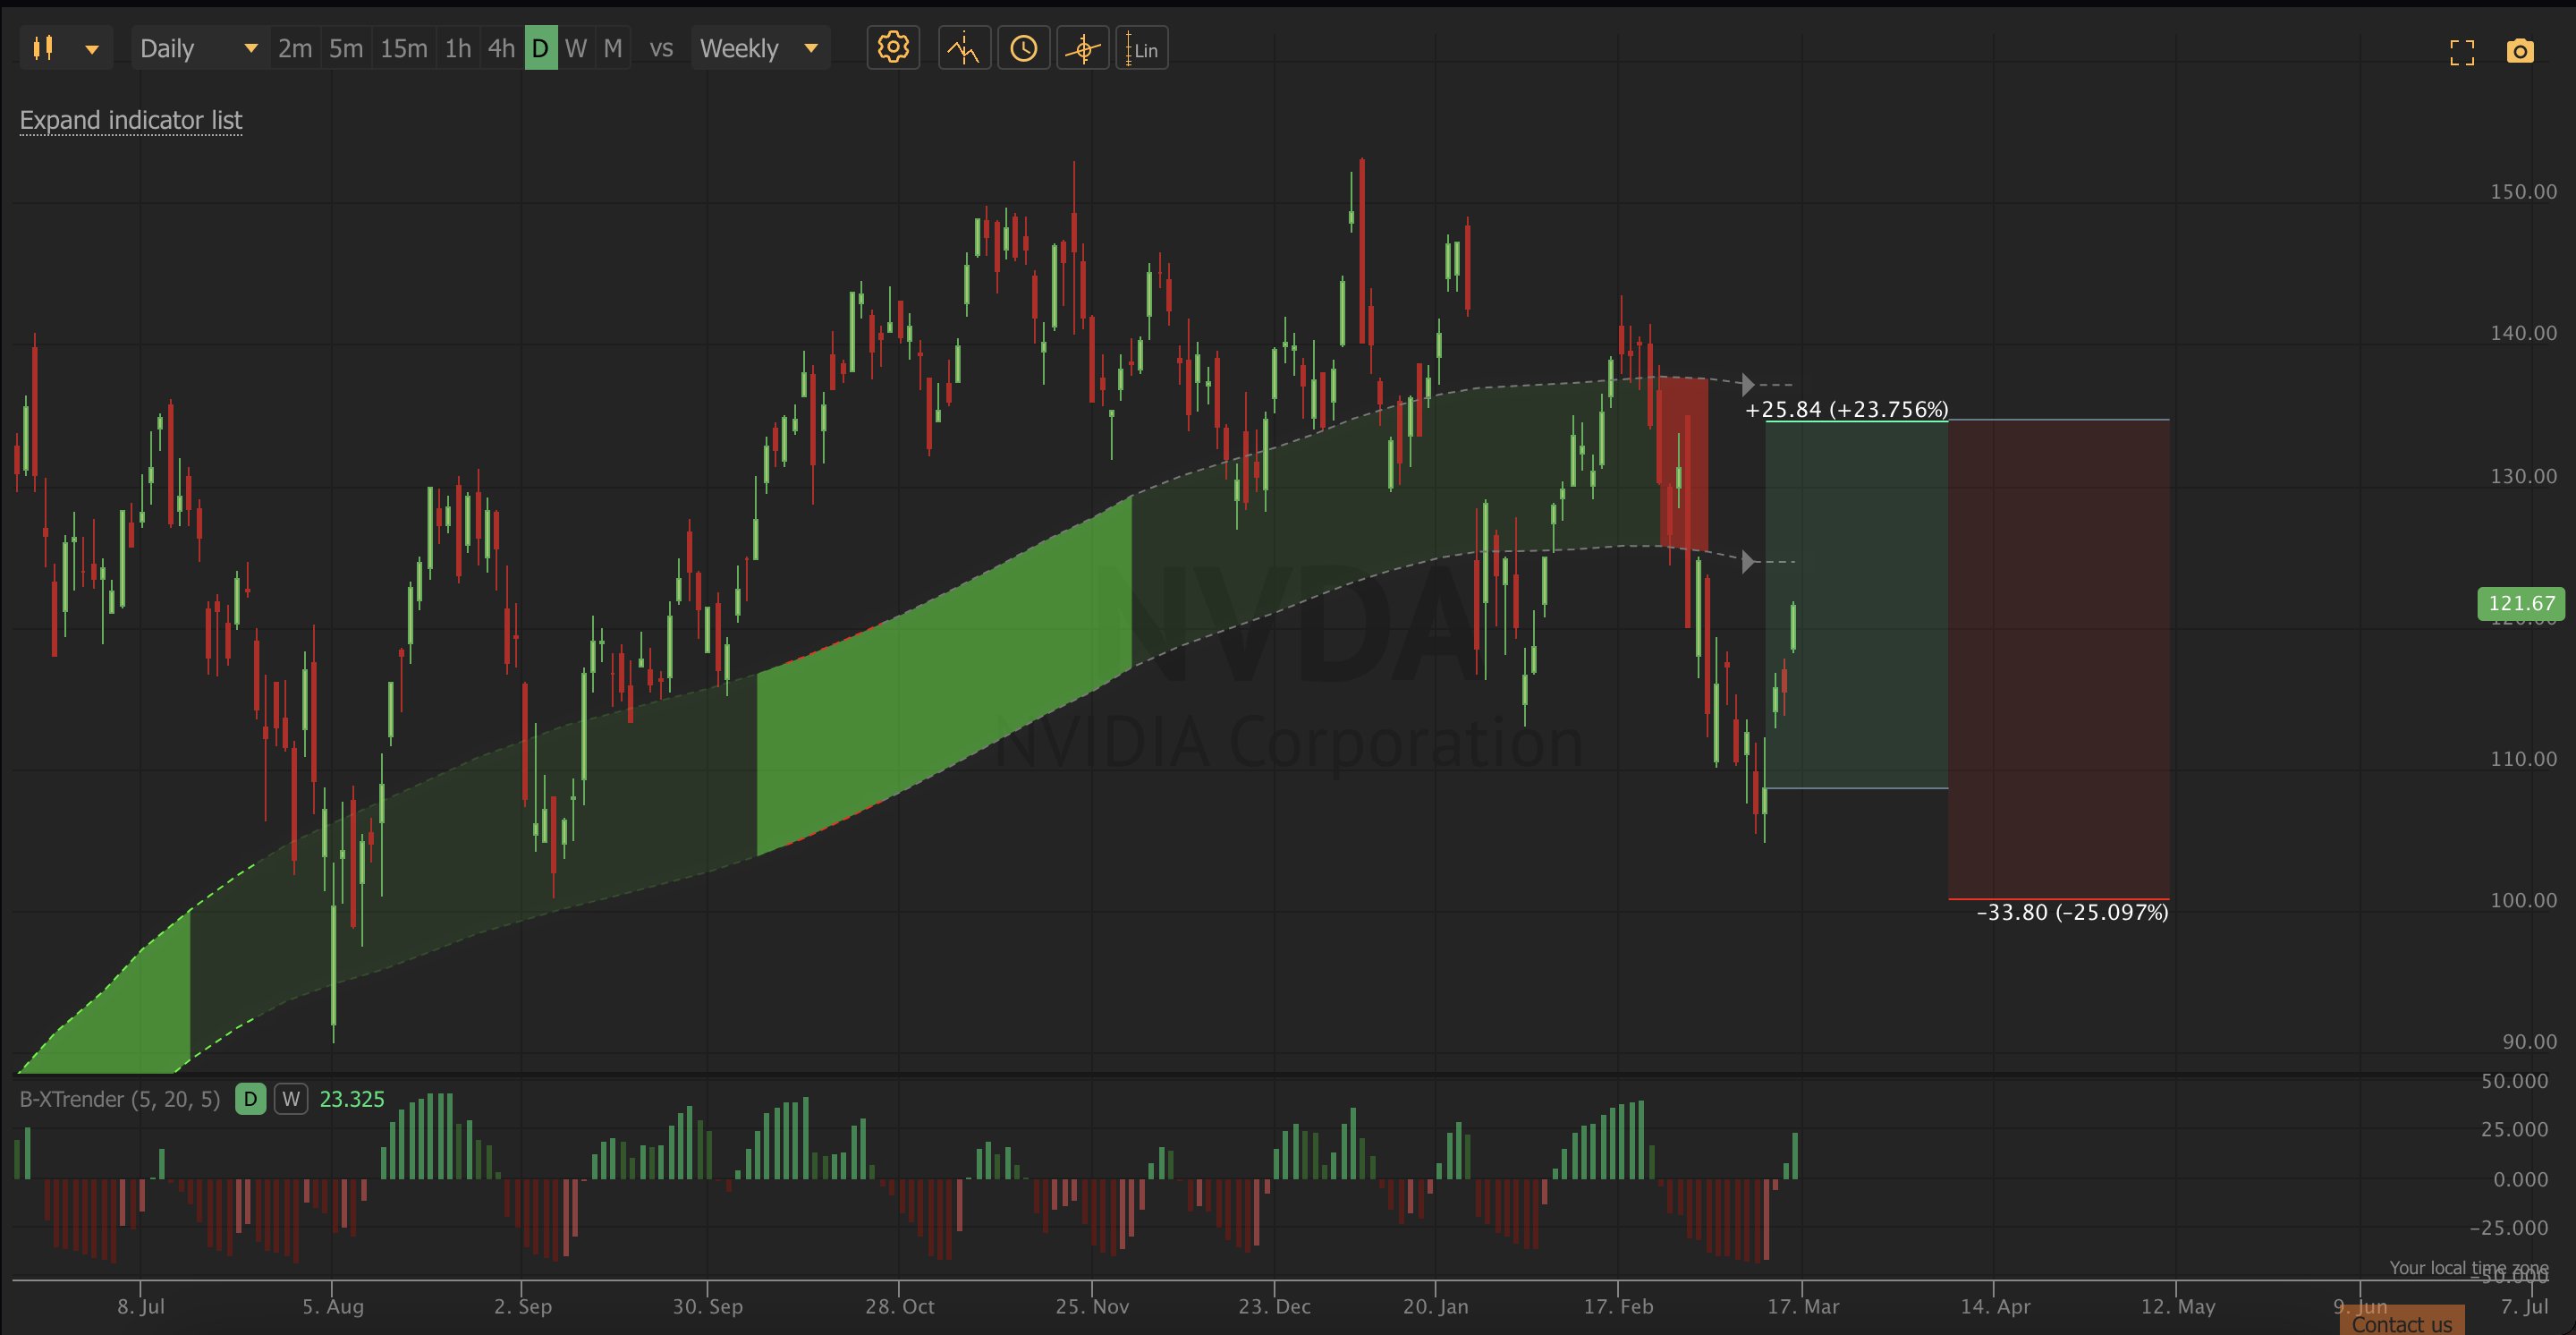2576x1335 pixels.
Task: Click Expand indicator list link
Action: pos(131,120)
